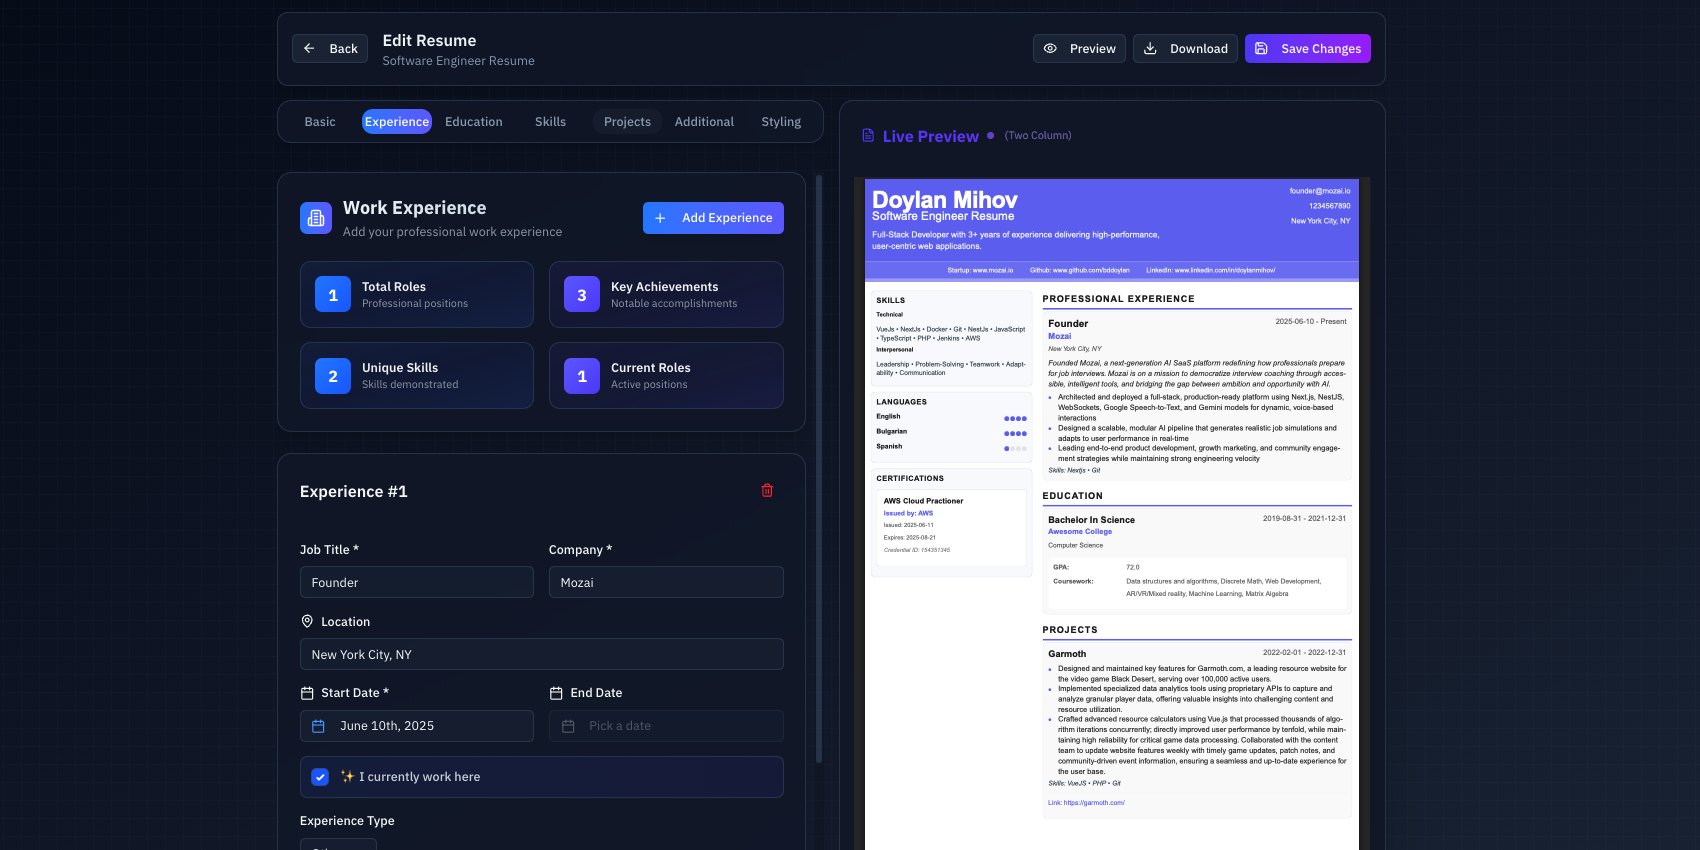Switch to the Education tab
Image resolution: width=1700 pixels, height=850 pixels.
(x=473, y=122)
